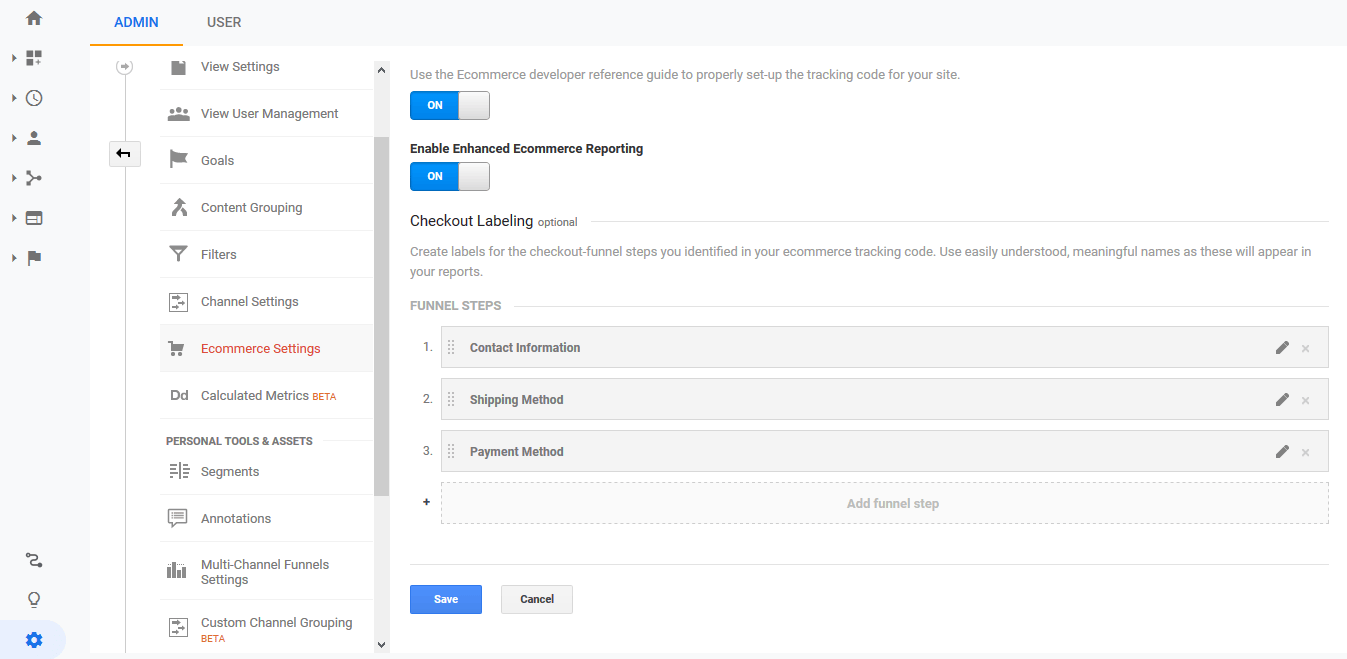
Task: Click Add funnel step
Action: point(892,503)
